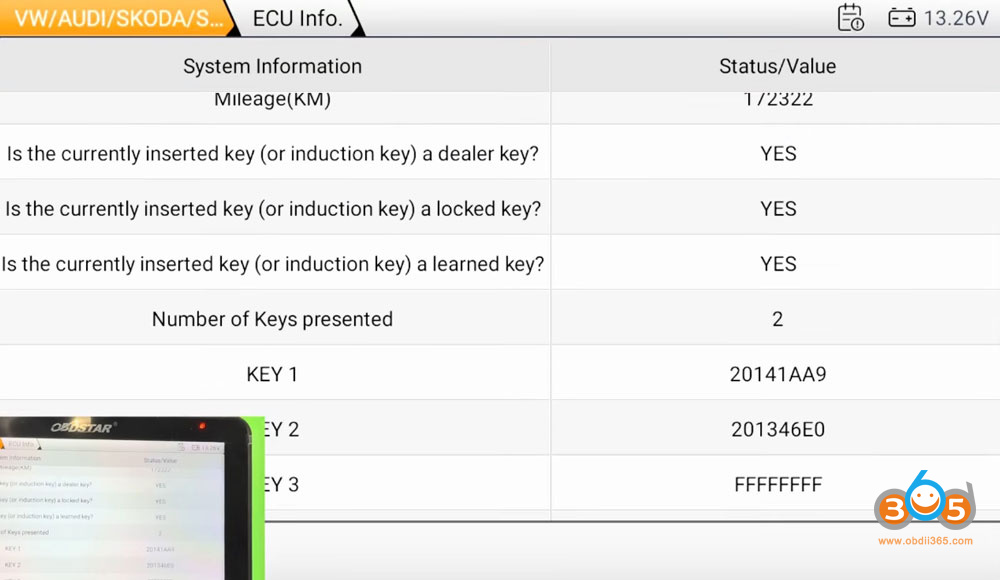Click the Mileage value 172322
This screenshot has width=1000, height=580.
(777, 100)
